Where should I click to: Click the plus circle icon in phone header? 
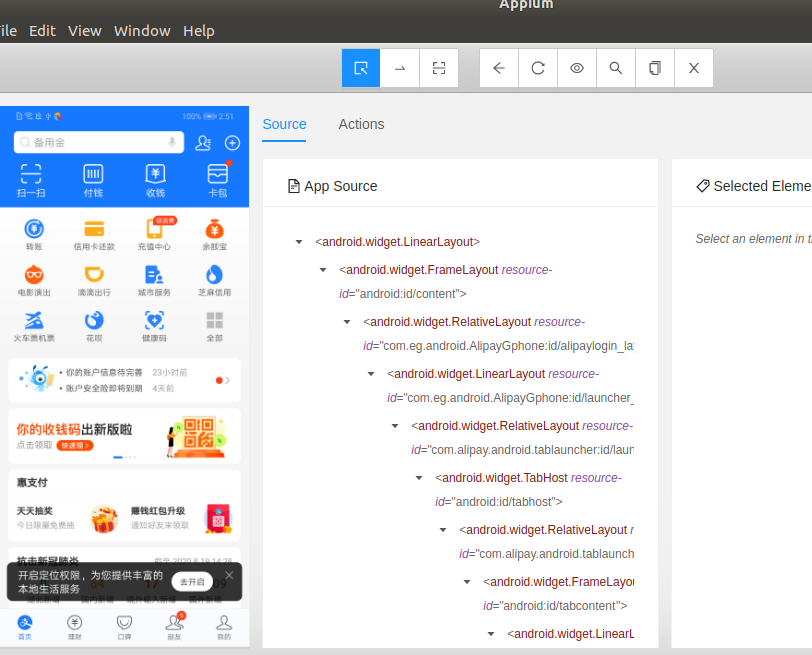(232, 143)
